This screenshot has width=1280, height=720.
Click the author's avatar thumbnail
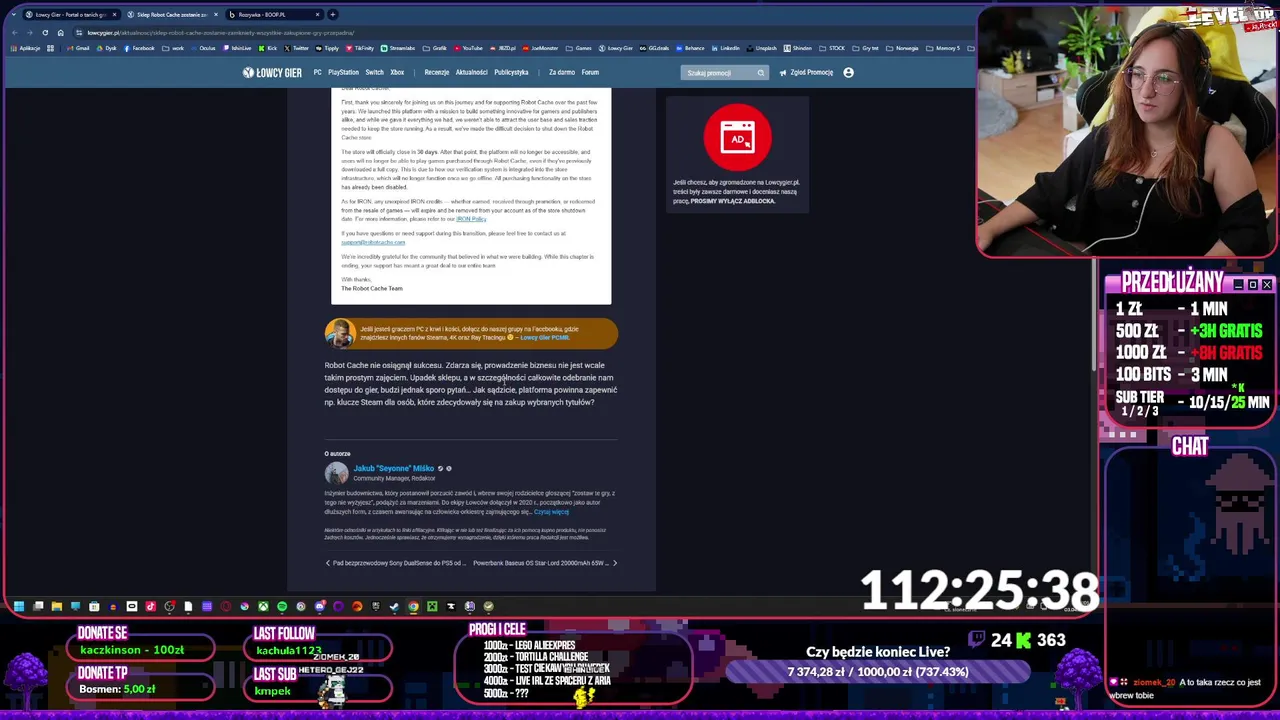[x=336, y=473]
